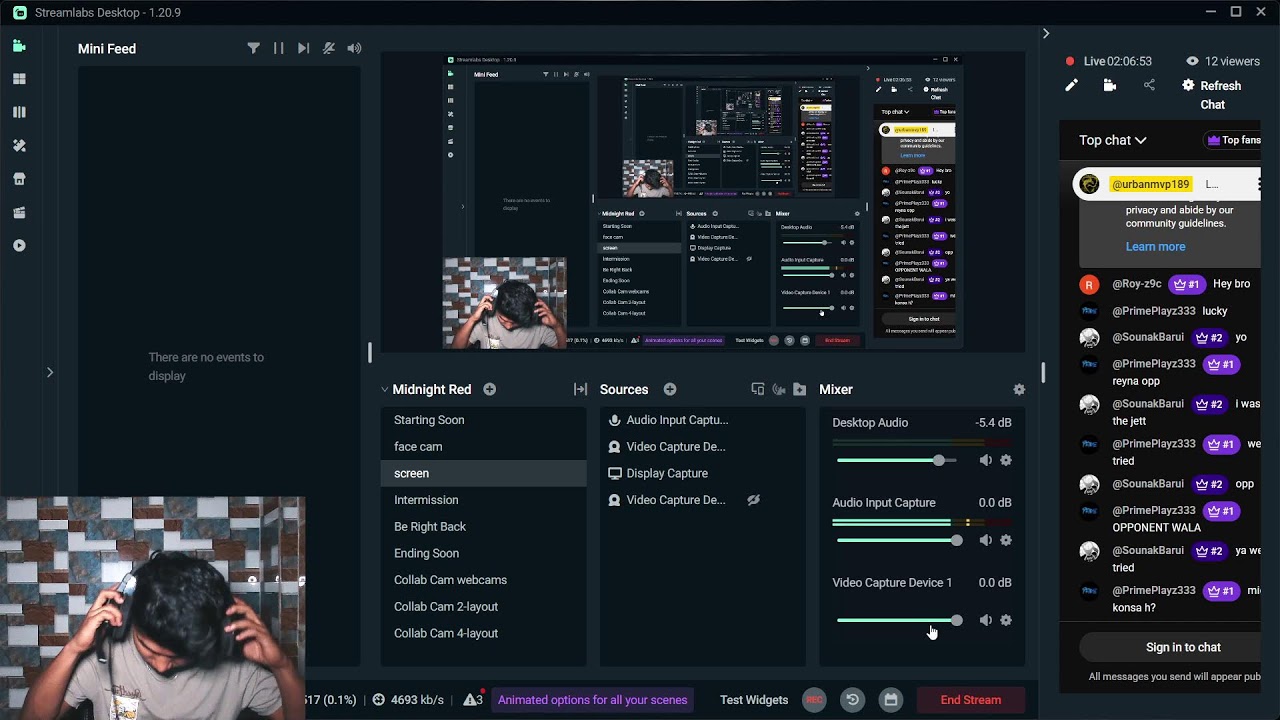
Task: Select the Collab Cam 4-layout scene
Action: (x=483, y=633)
